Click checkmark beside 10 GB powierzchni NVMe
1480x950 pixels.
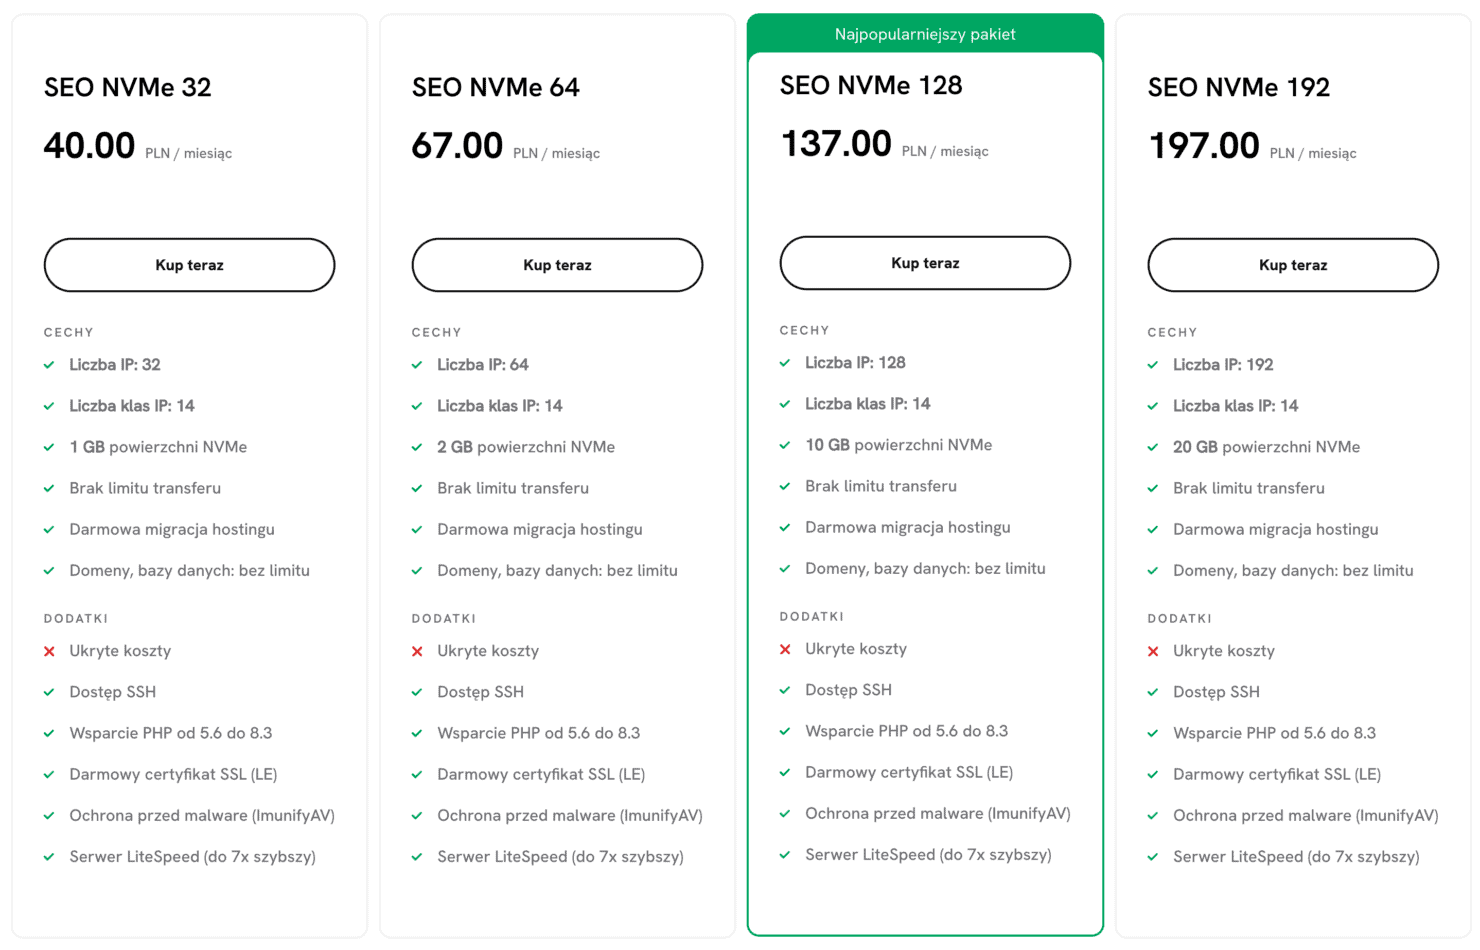click(785, 445)
